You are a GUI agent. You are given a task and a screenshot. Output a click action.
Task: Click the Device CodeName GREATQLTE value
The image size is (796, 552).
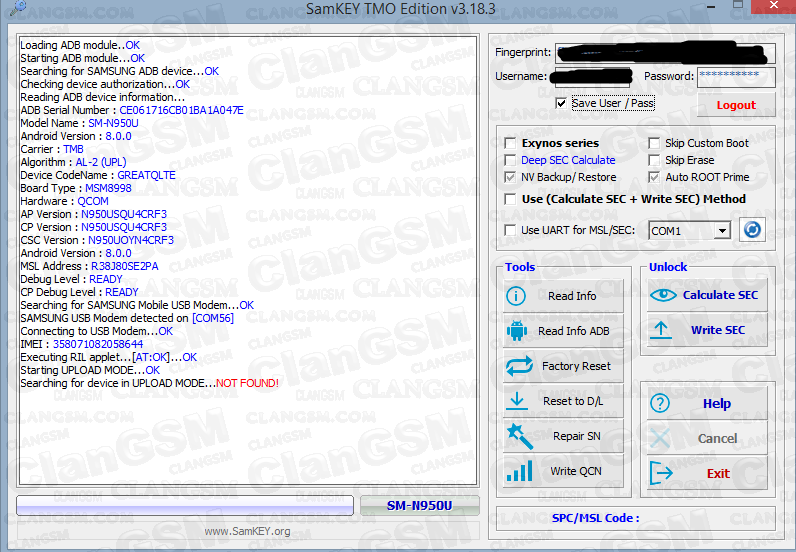[x=146, y=175]
